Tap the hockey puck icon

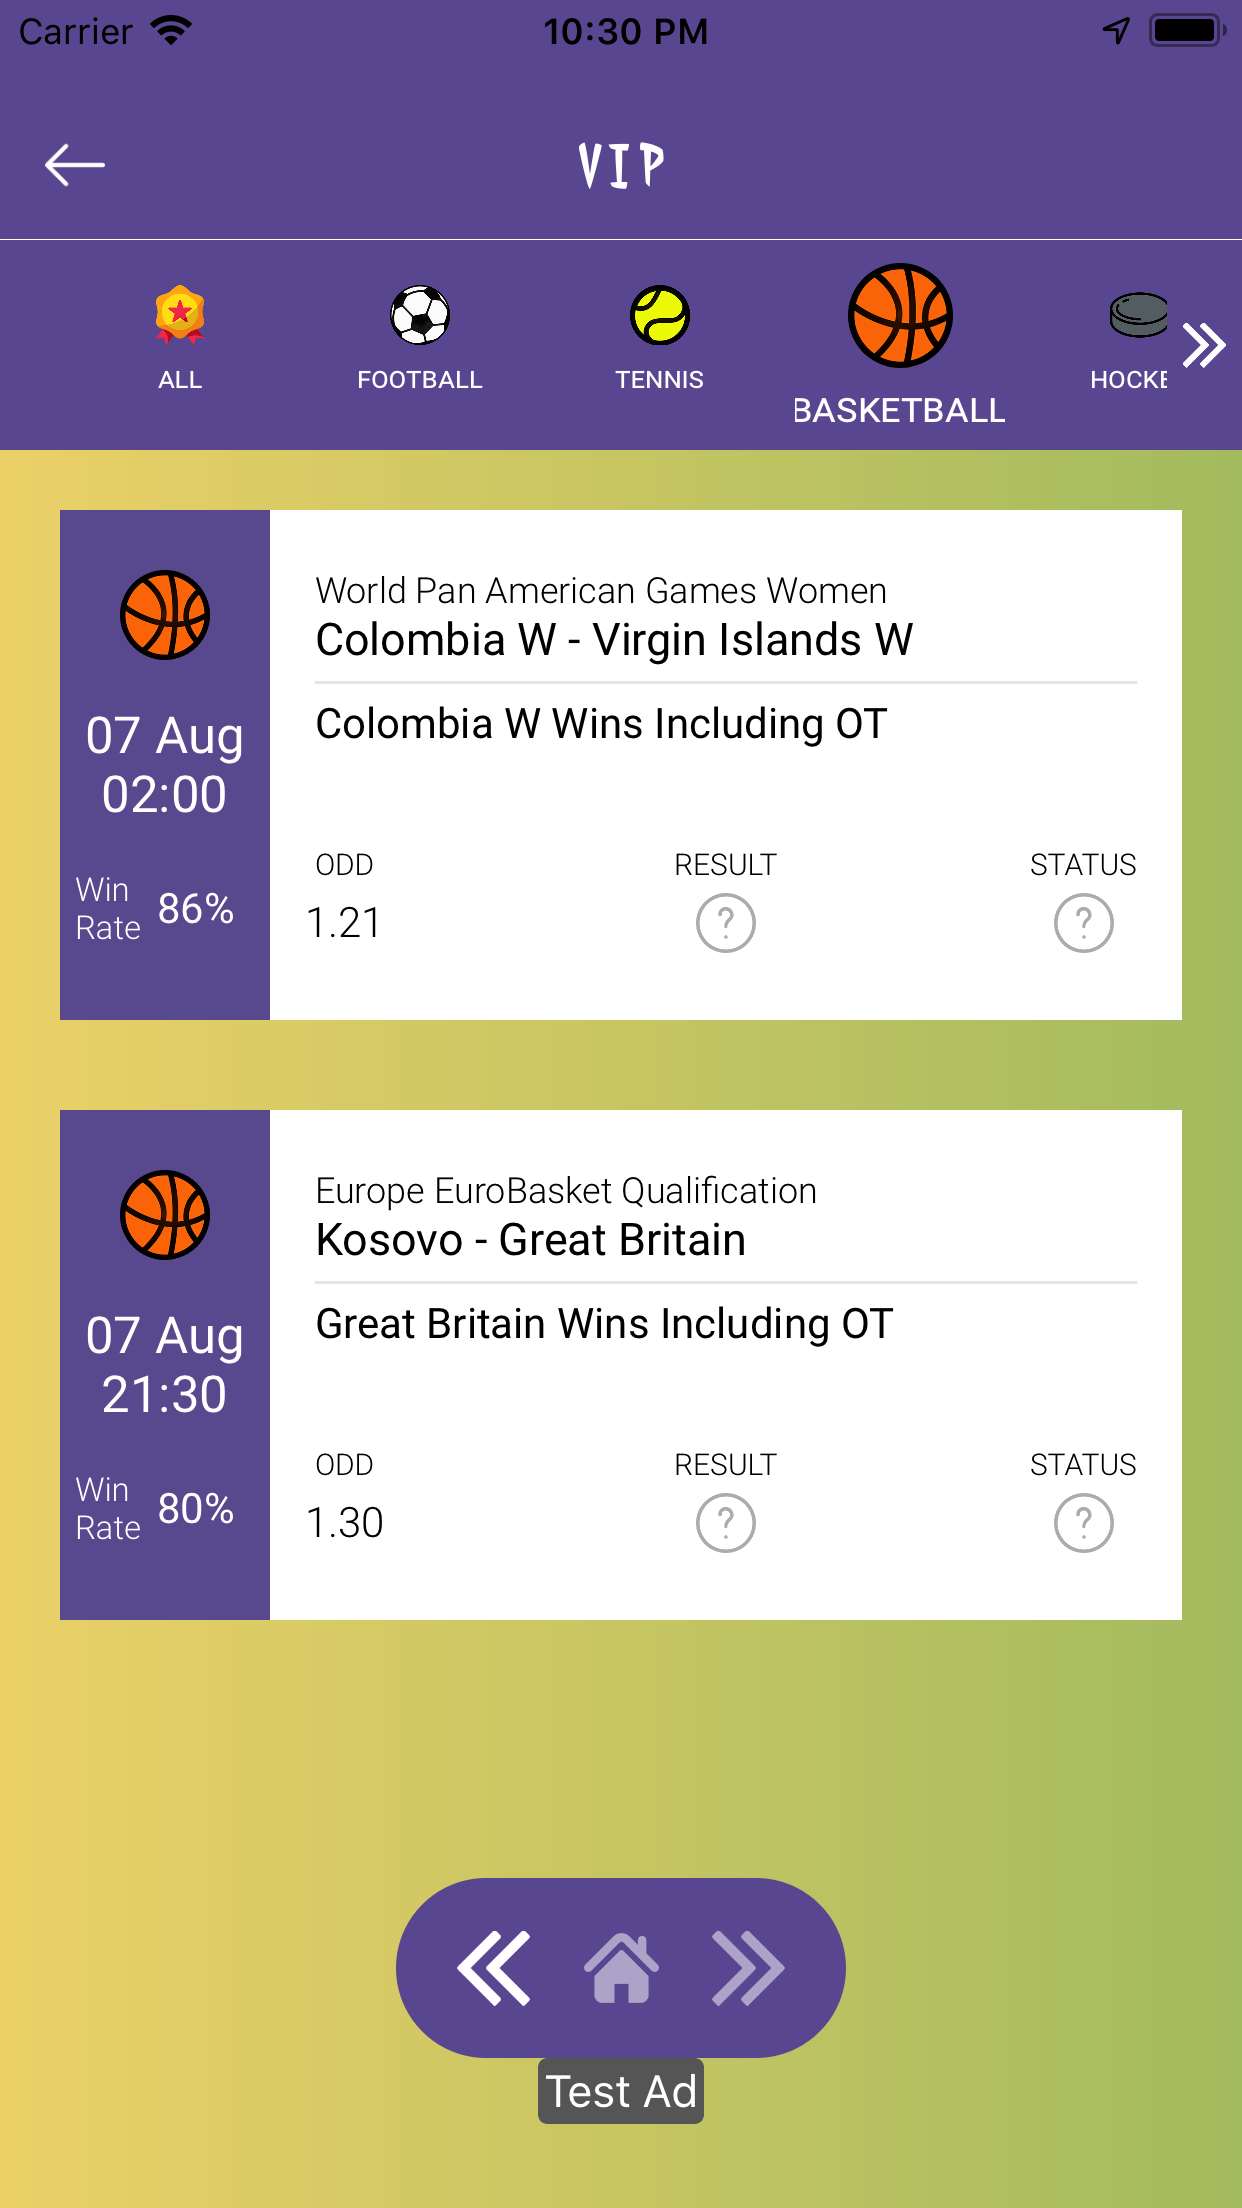1138,315
